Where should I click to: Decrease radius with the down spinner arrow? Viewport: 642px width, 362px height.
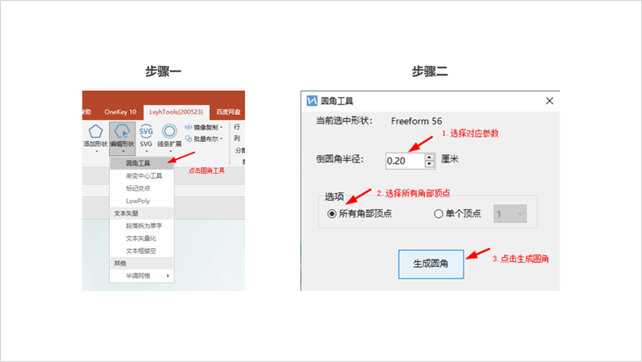(x=429, y=165)
